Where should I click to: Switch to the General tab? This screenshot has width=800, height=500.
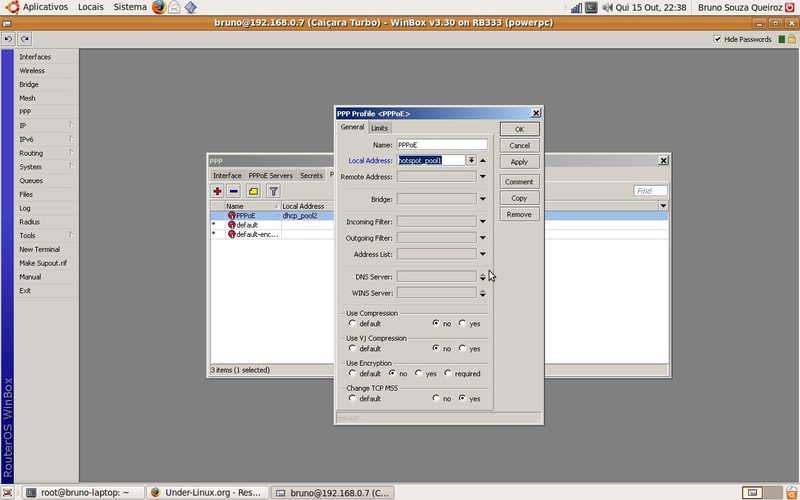(352, 127)
